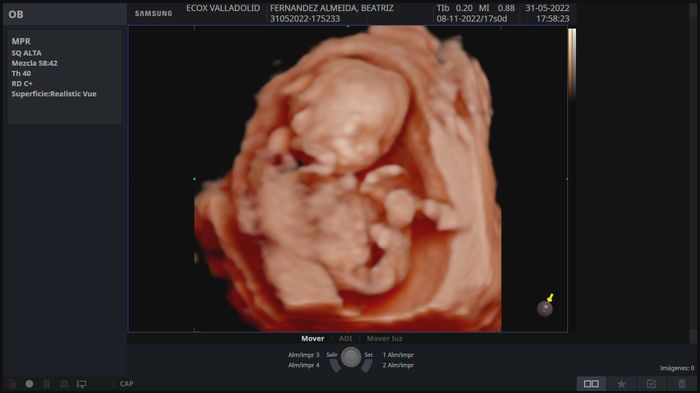Viewport: 700px width, 393px height.
Task: Click the color scale bar beside the image
Action: [571, 63]
